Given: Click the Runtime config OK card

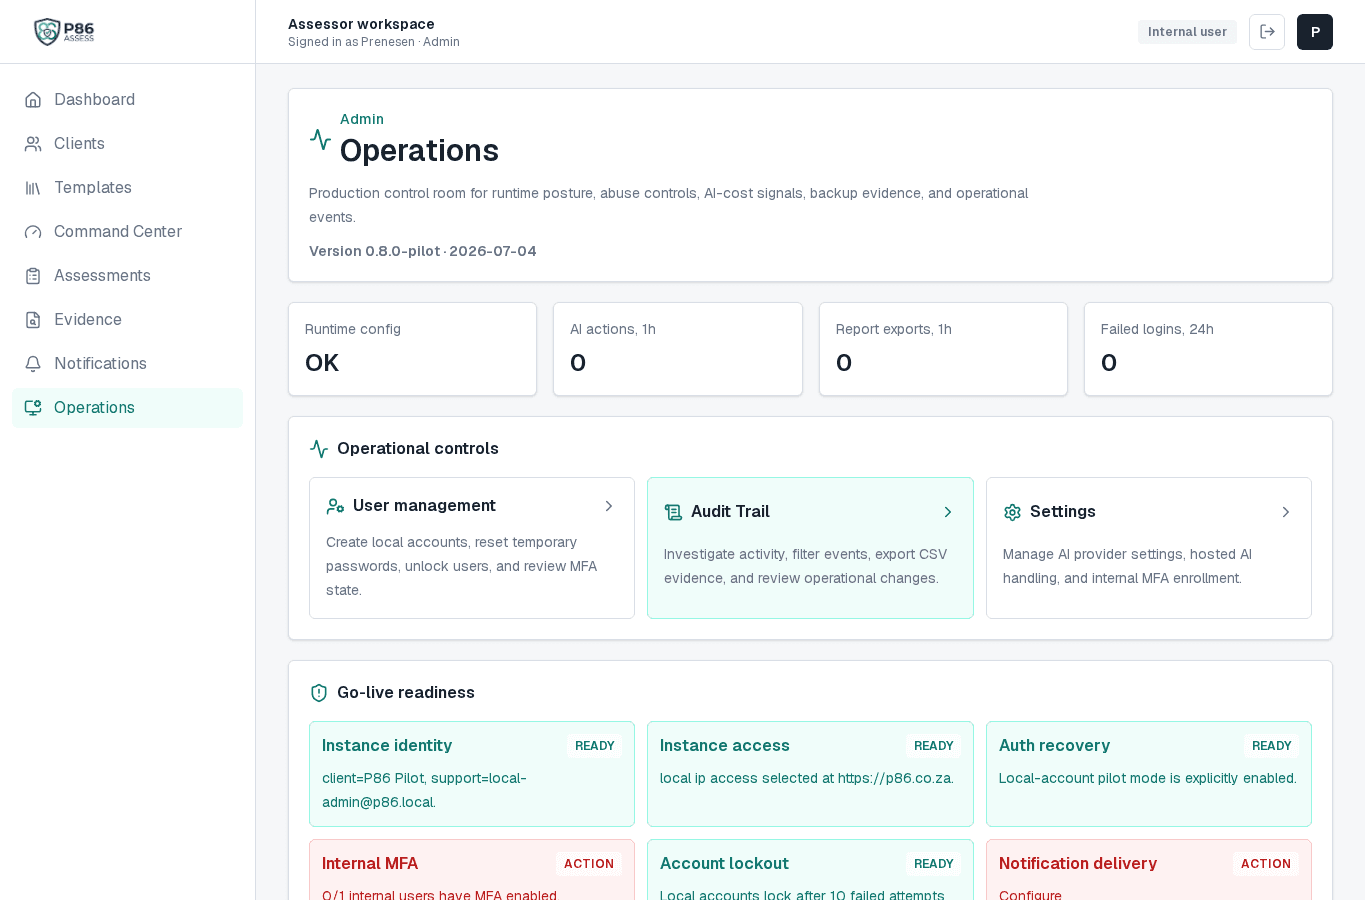Looking at the screenshot, I should 412,349.
